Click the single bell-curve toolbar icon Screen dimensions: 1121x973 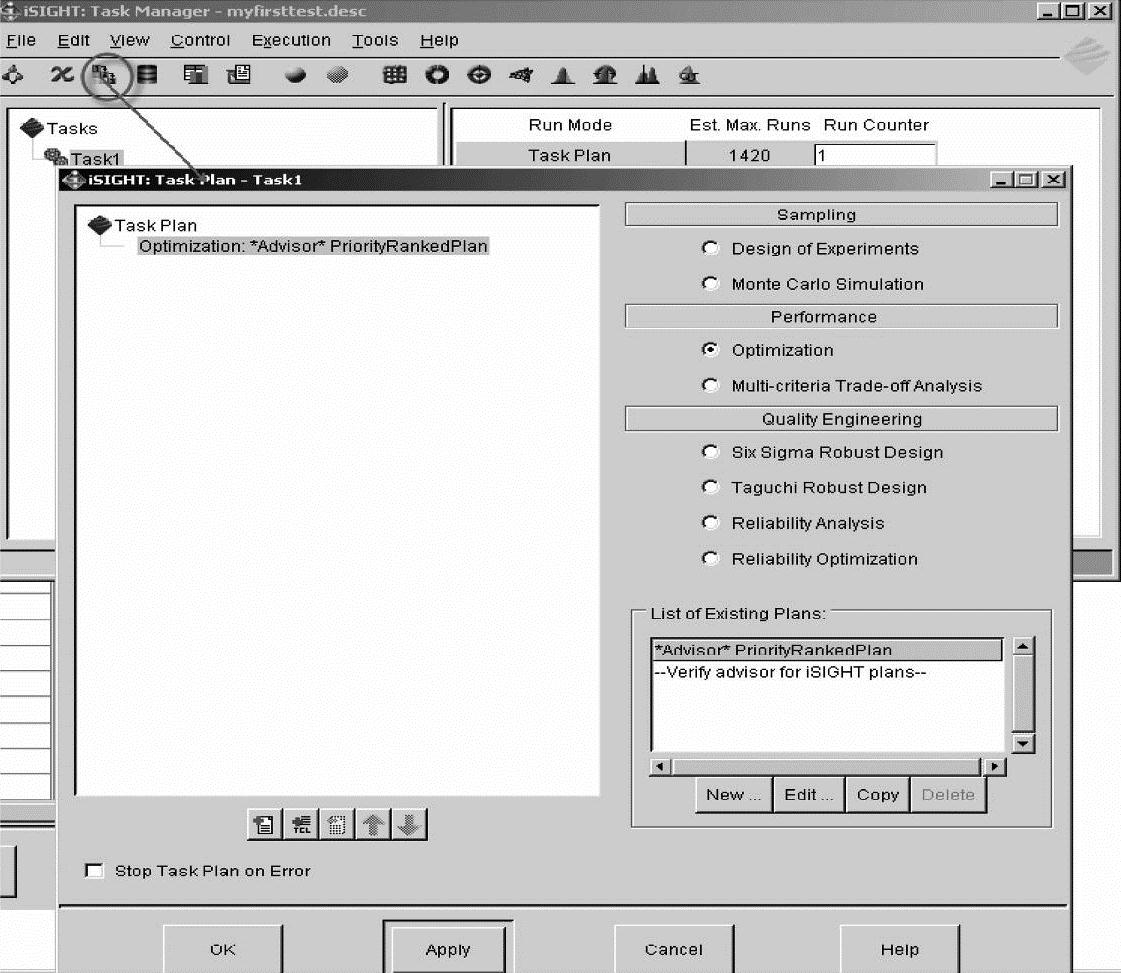point(563,74)
